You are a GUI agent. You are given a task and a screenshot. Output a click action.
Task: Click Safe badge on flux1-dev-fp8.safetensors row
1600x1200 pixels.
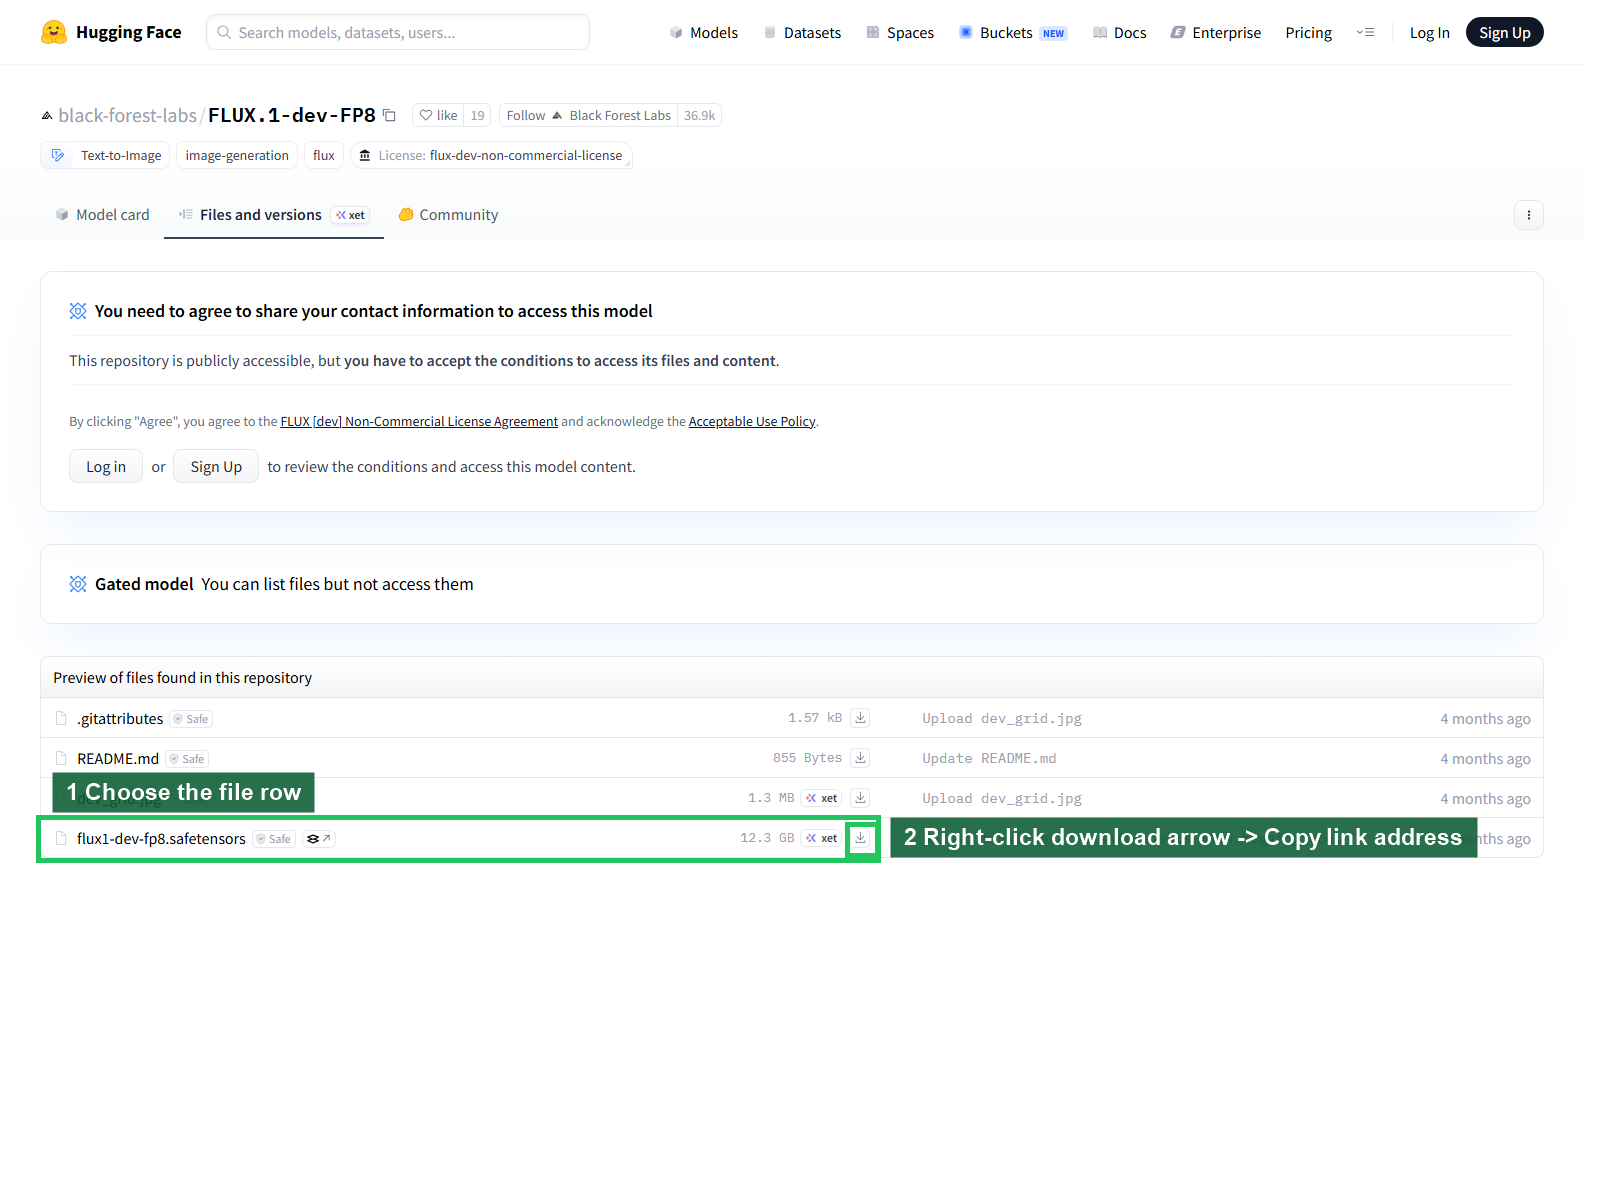click(274, 839)
